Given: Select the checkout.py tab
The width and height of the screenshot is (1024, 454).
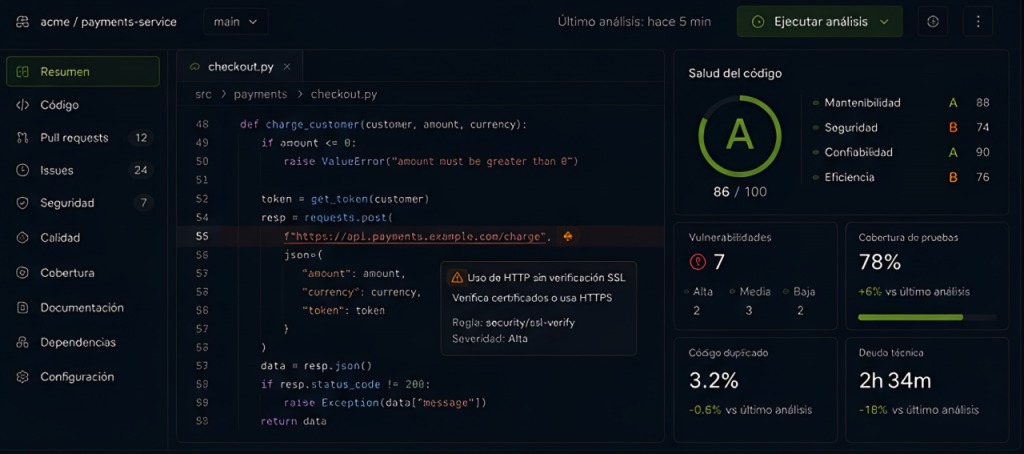Looking at the screenshot, I should point(240,67).
